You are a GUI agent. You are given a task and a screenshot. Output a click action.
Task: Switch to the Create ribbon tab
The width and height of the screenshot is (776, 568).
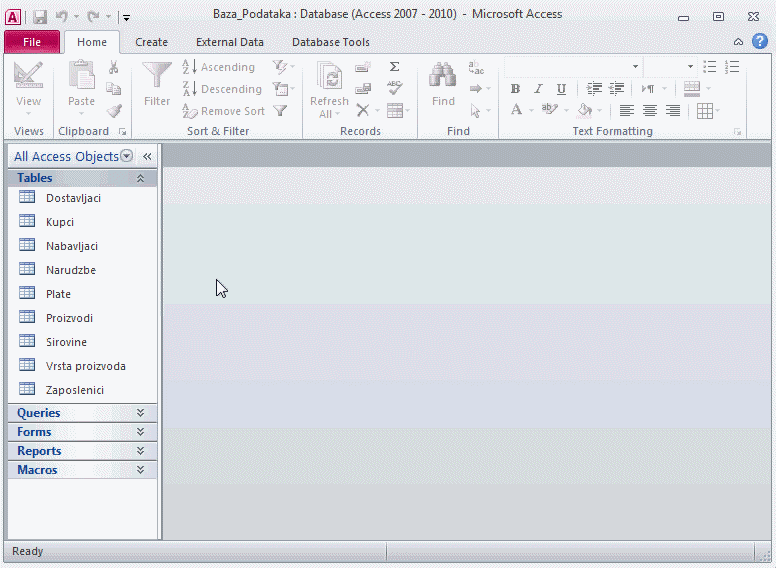[151, 42]
